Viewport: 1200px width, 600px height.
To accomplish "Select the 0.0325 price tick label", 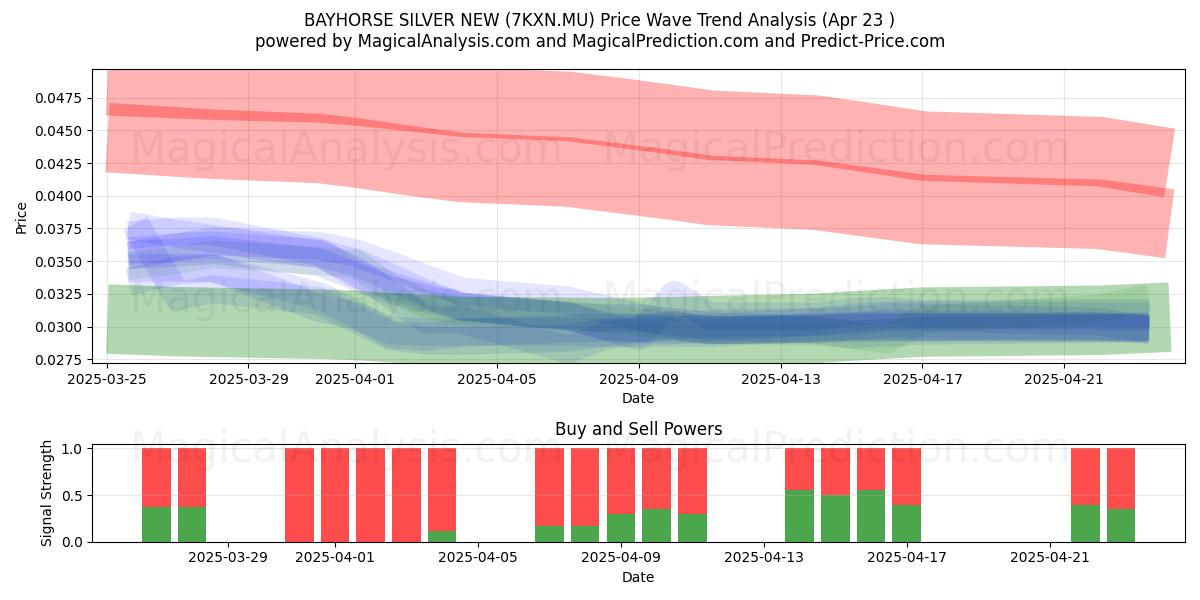I will tap(59, 294).
